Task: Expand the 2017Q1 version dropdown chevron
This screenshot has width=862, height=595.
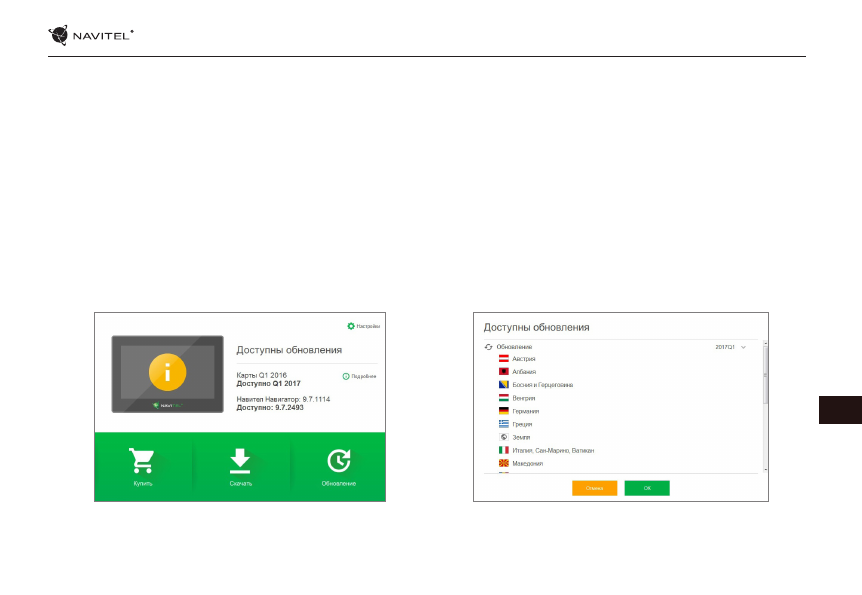Action: 743,347
